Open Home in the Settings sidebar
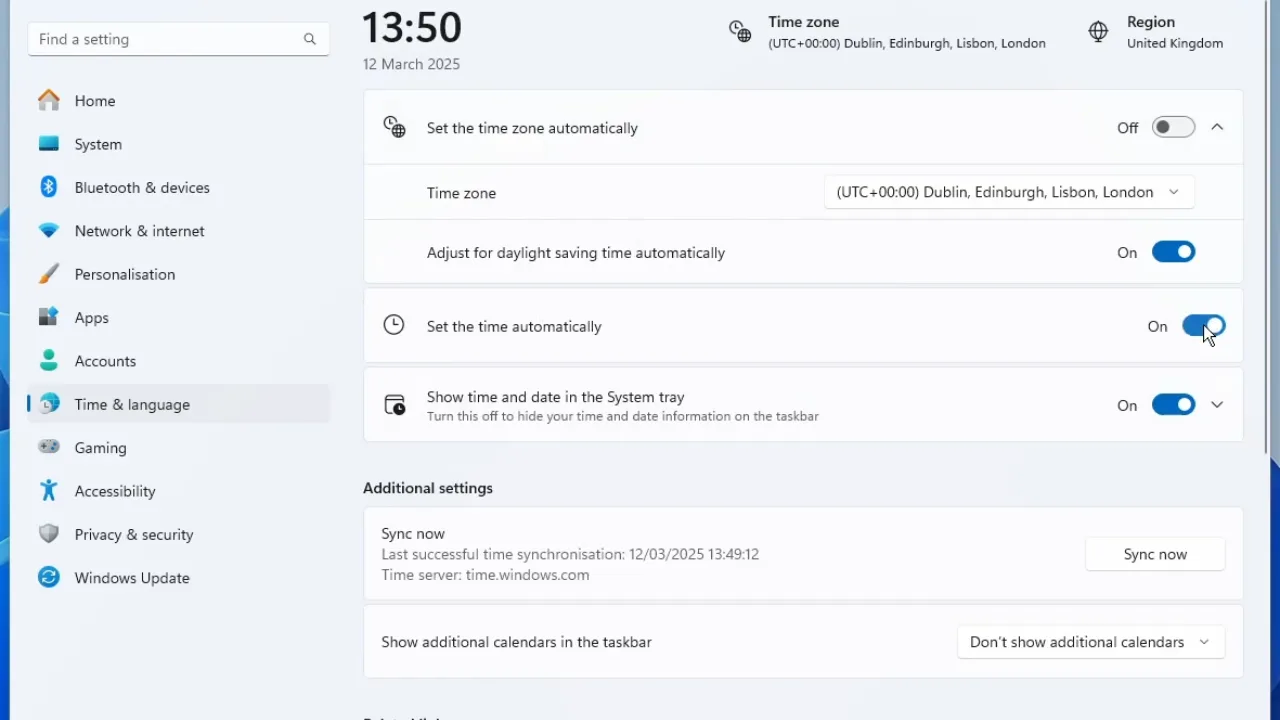Screen dimensions: 1280x720 pos(95,100)
